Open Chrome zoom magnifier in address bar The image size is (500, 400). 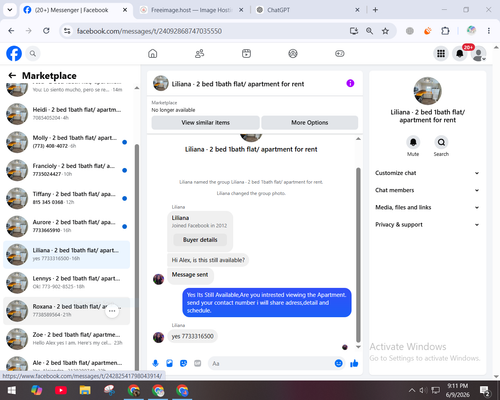coord(369,31)
